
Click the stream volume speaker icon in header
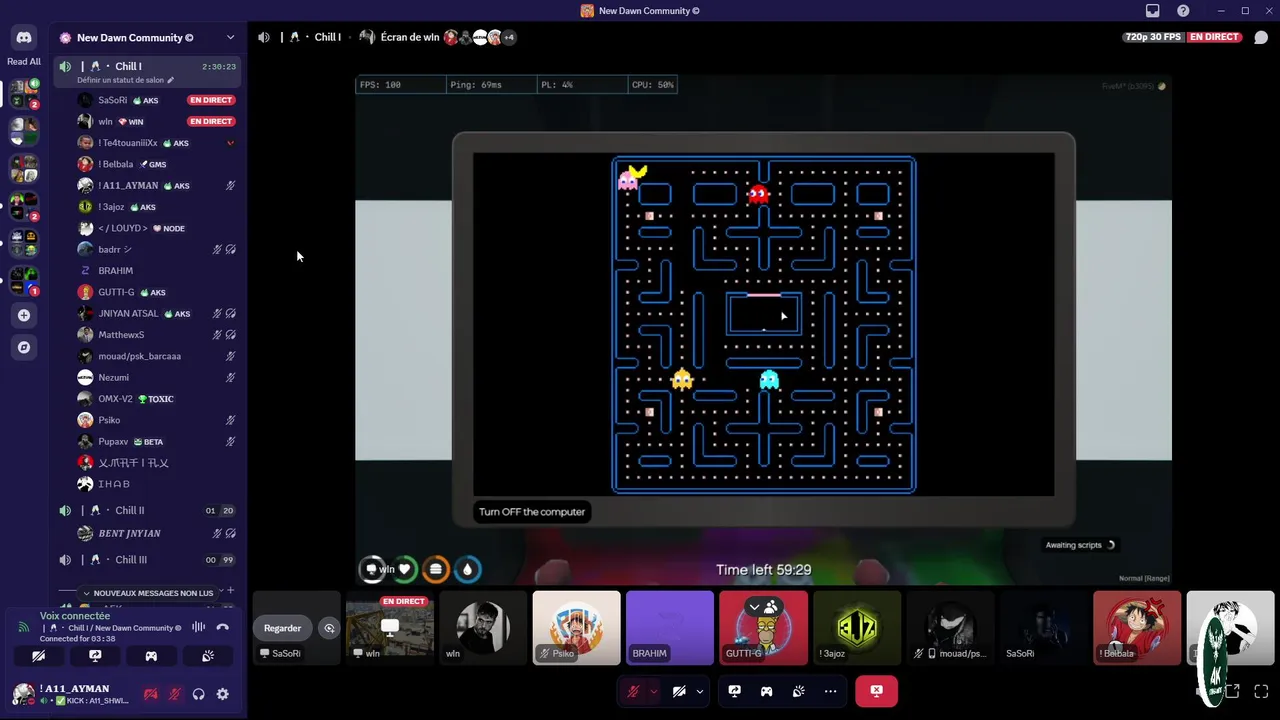click(264, 37)
